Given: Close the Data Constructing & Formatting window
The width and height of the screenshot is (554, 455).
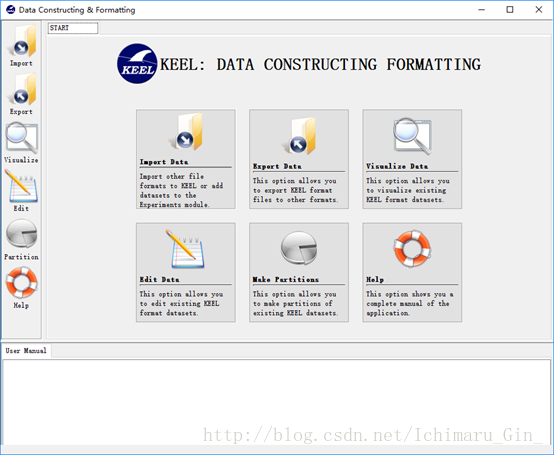Looking at the screenshot, I should pos(539,10).
